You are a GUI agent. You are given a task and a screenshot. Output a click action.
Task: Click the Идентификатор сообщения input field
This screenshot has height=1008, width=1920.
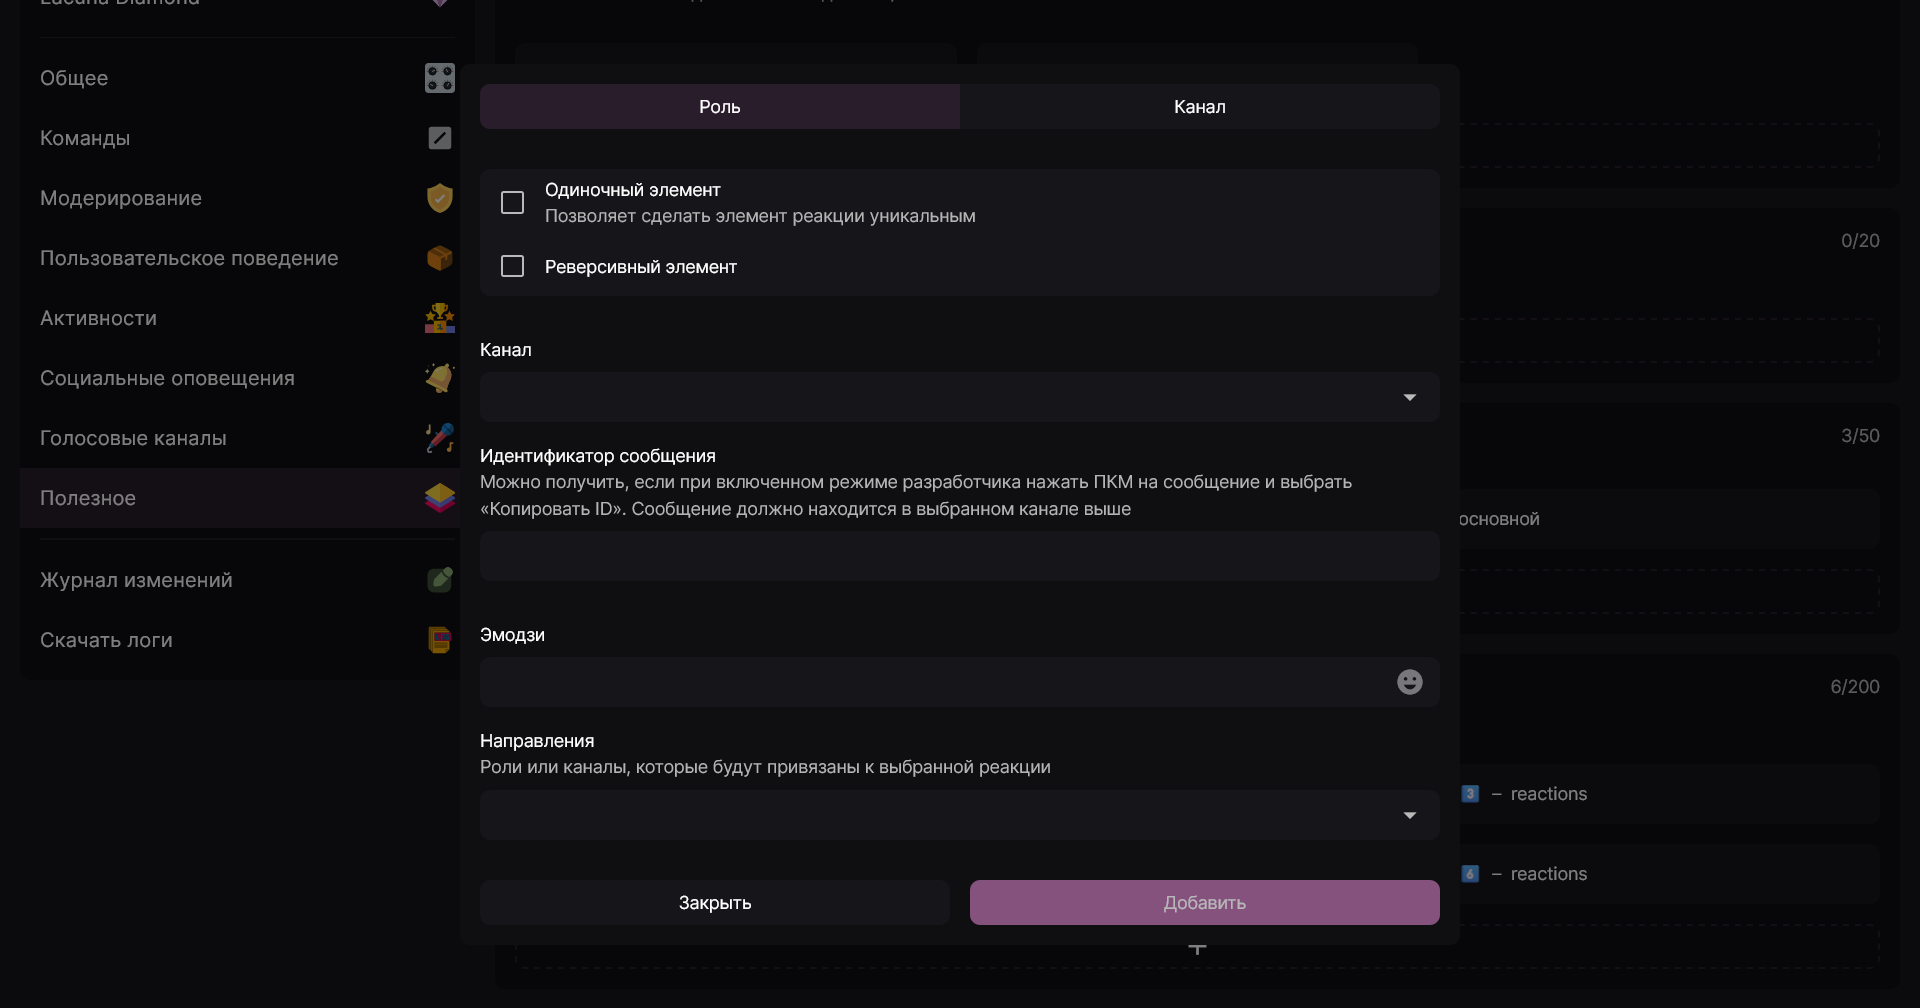(959, 556)
